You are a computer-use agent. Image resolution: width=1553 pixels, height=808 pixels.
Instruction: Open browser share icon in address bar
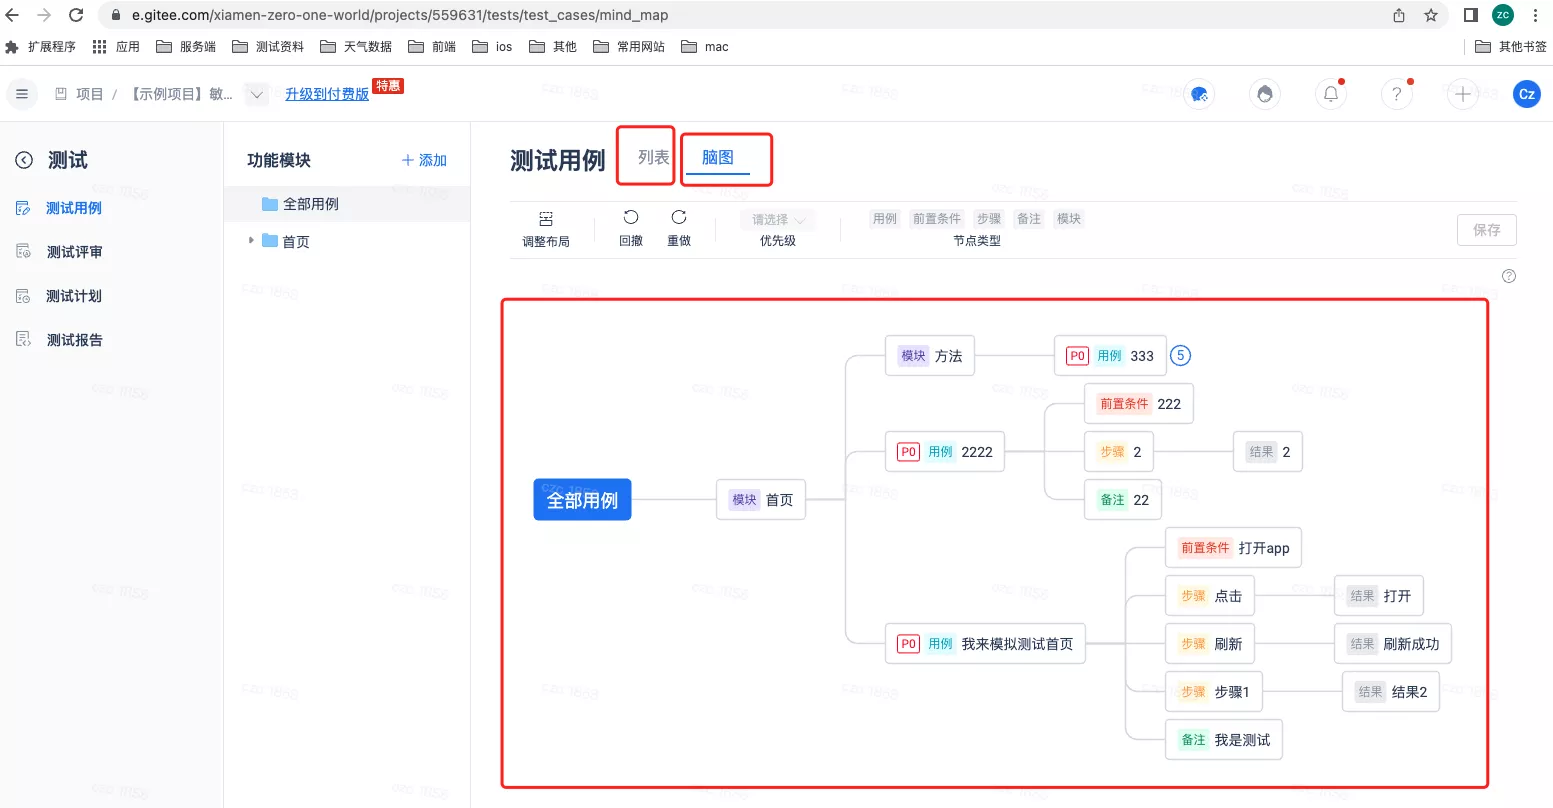coord(1399,15)
